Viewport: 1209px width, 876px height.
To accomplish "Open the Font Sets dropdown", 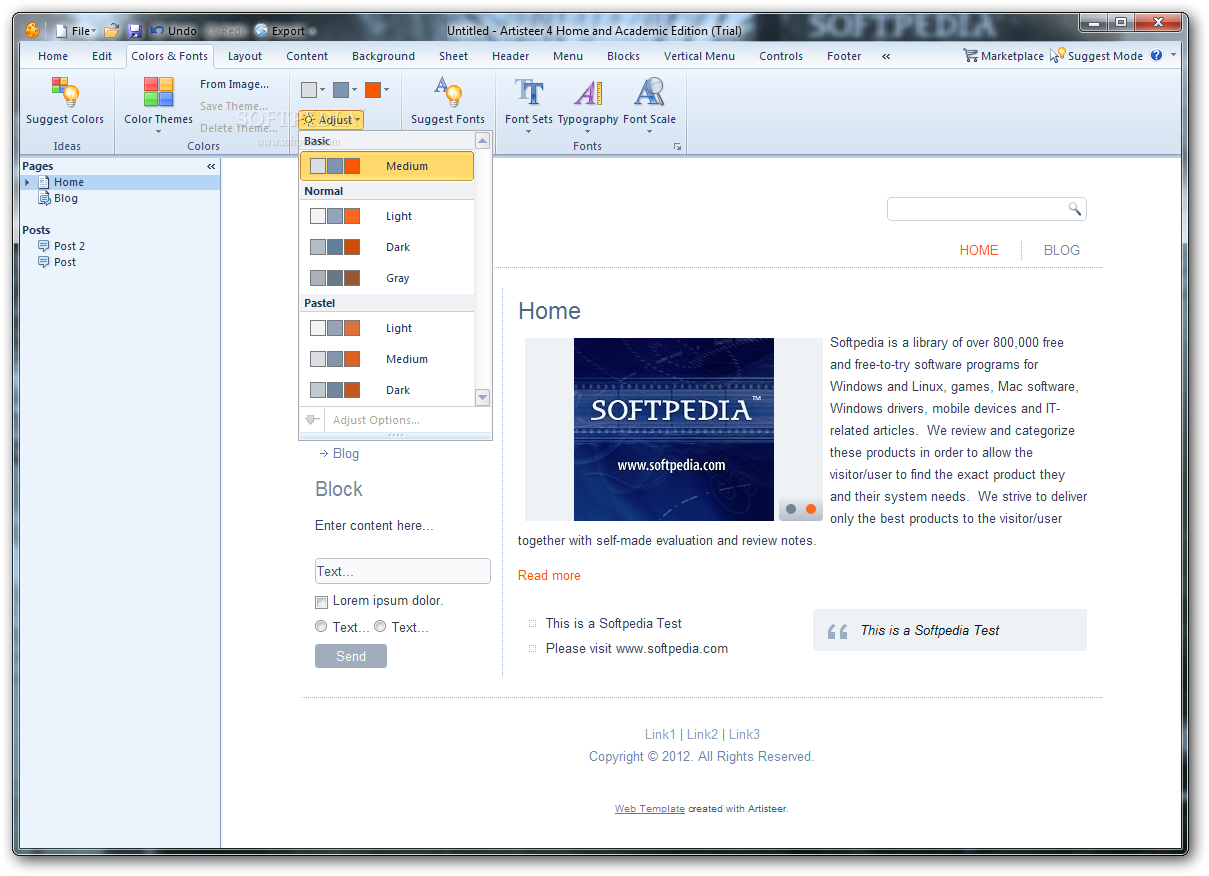I will click(x=529, y=104).
